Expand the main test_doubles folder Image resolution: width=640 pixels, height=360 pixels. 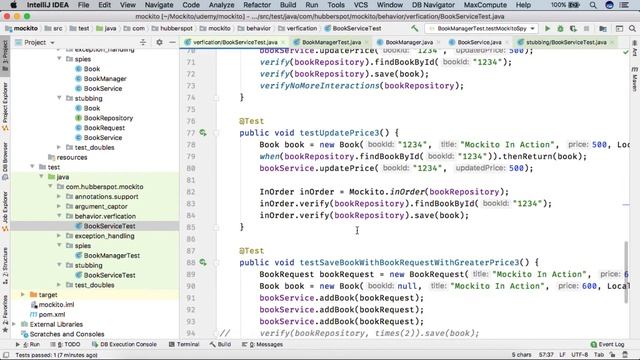(x=60, y=147)
